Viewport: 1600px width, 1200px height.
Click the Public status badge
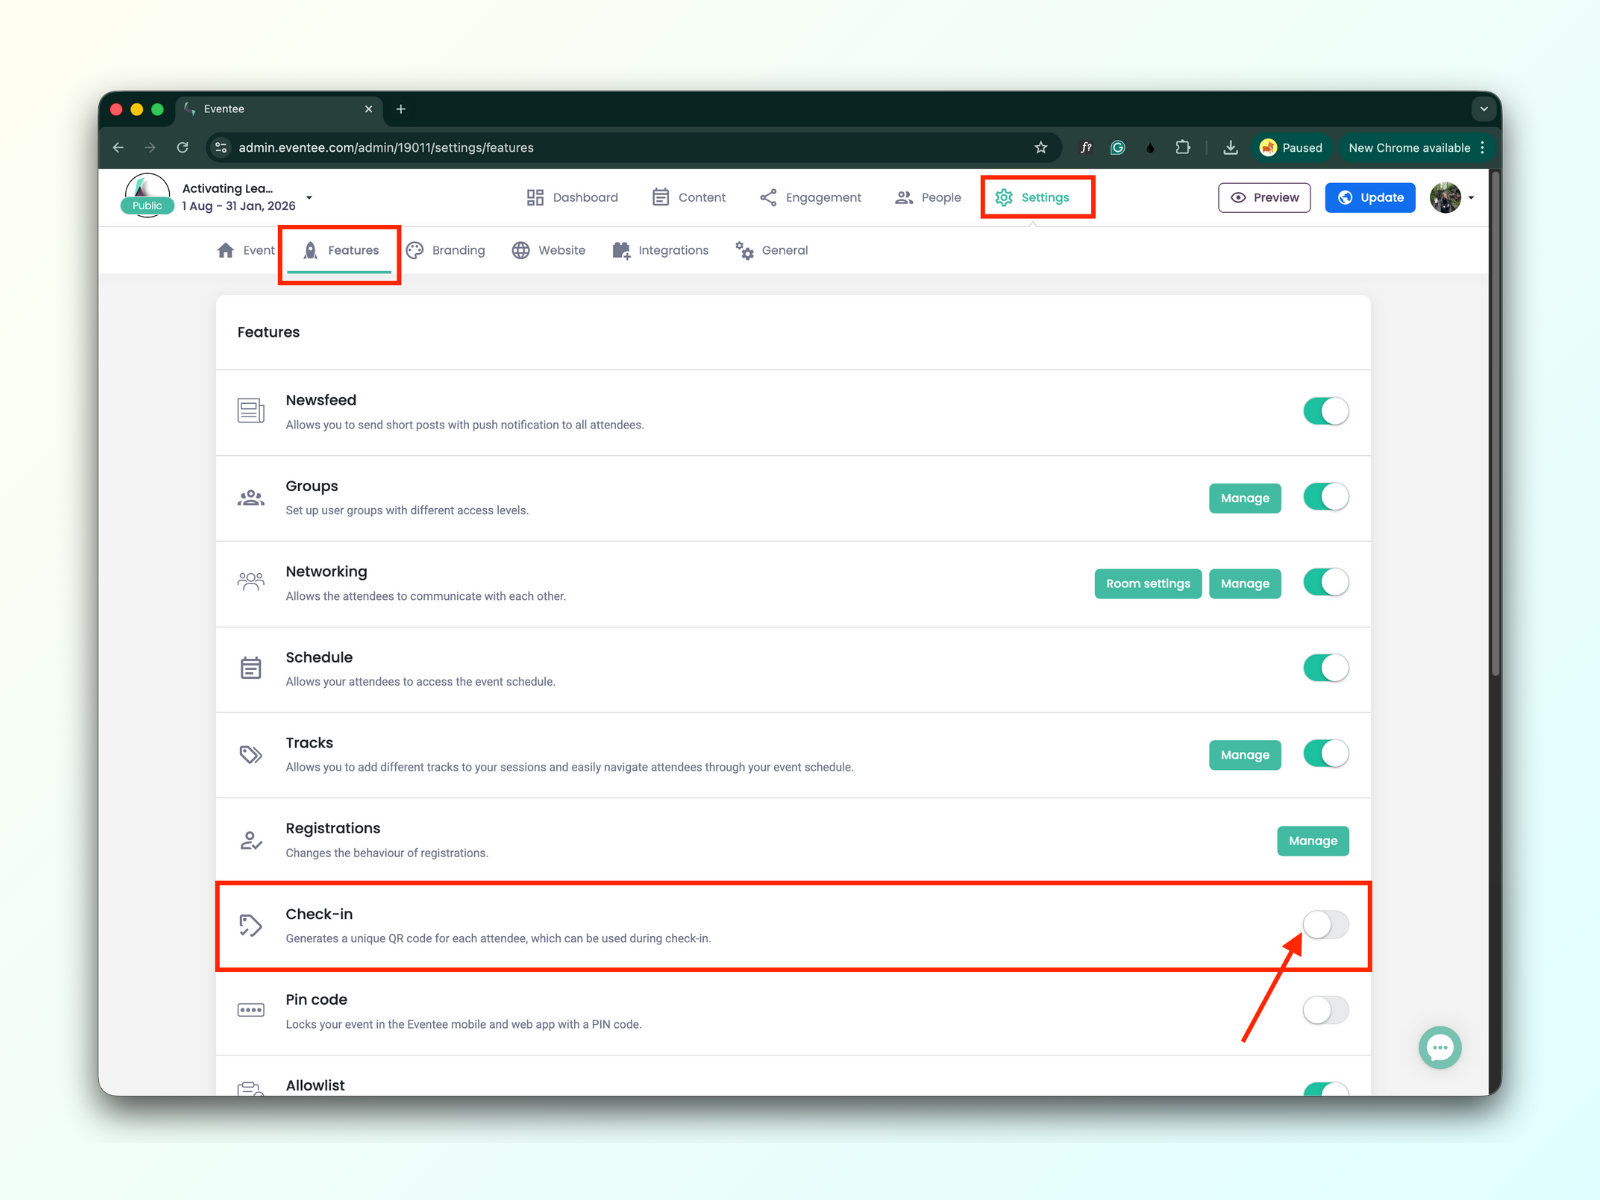(147, 206)
